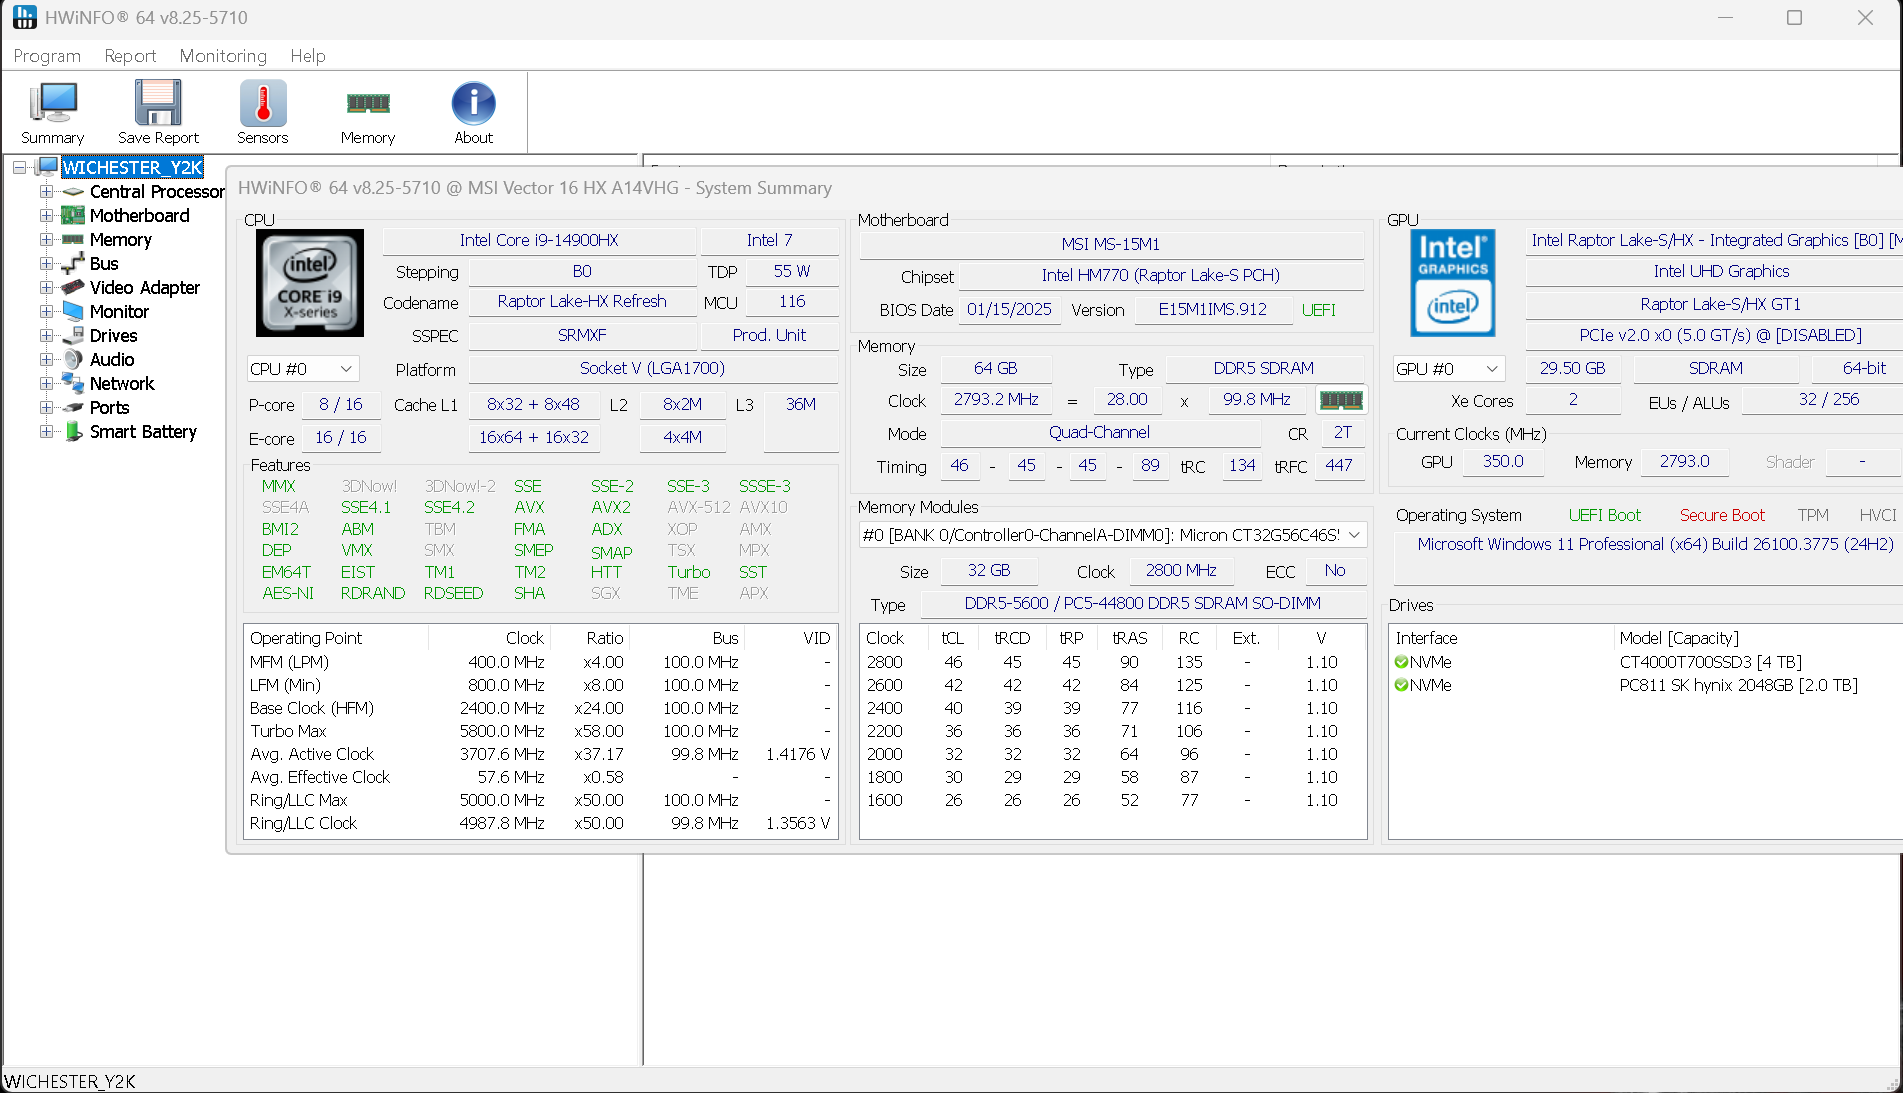
Task: Click the Microsoft Windows 11 Professional text
Action: pyautogui.click(x=1655, y=544)
